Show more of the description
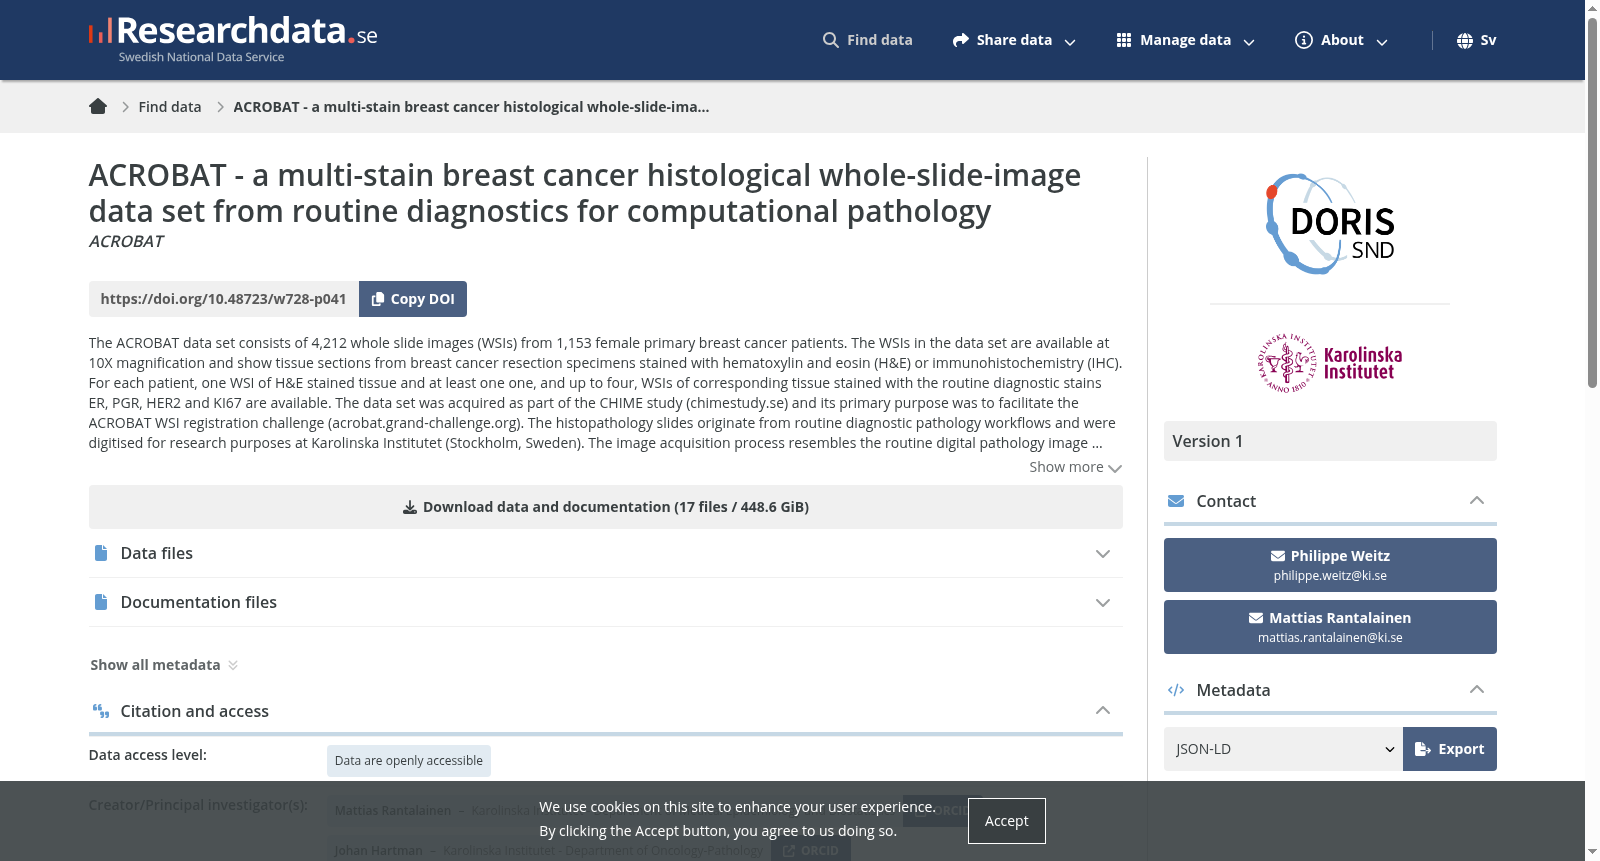This screenshot has height=861, width=1600. (1075, 467)
